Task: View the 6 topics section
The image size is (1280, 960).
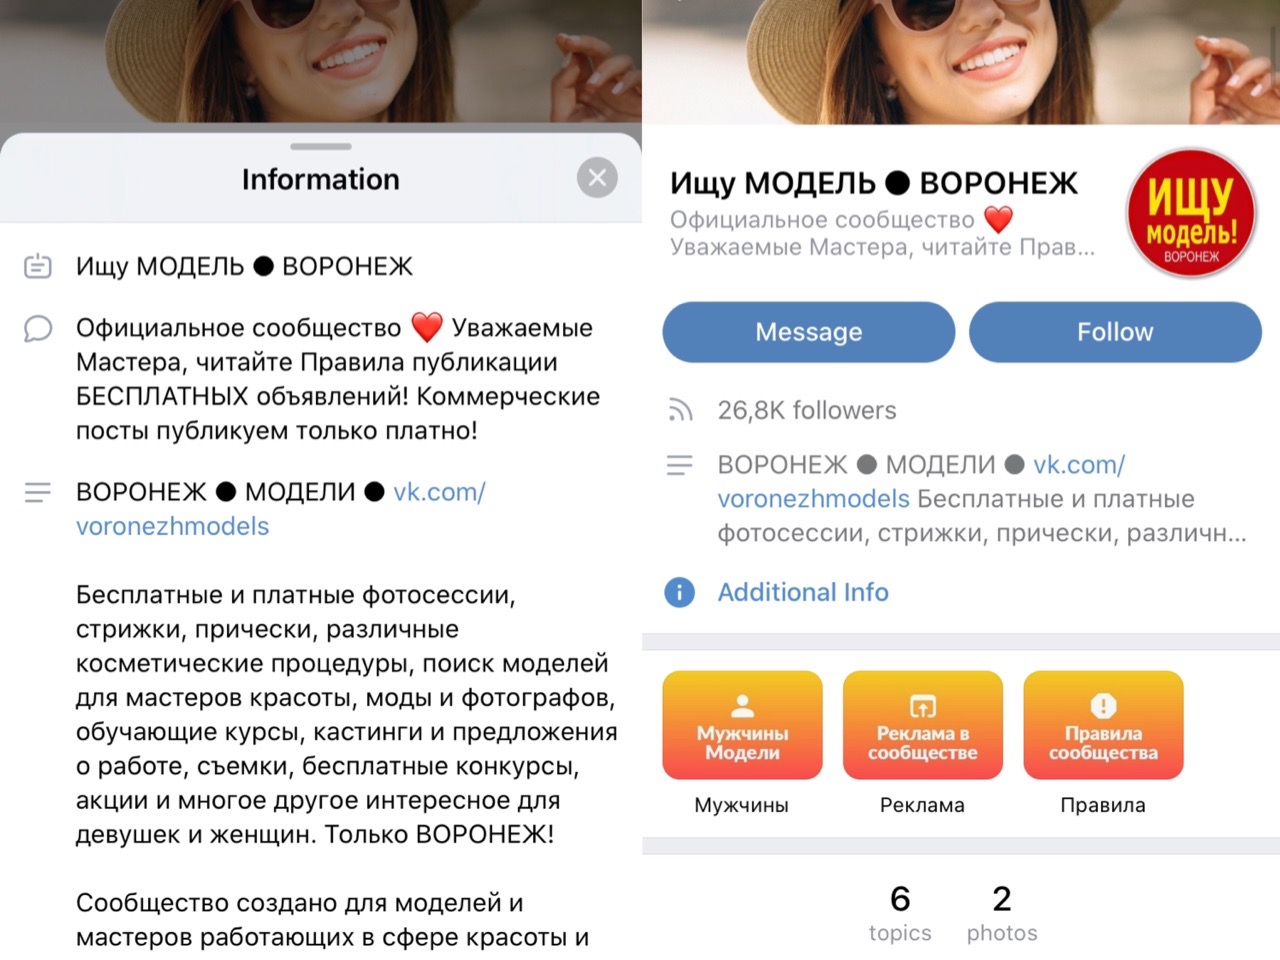Action: pyautogui.click(x=900, y=913)
